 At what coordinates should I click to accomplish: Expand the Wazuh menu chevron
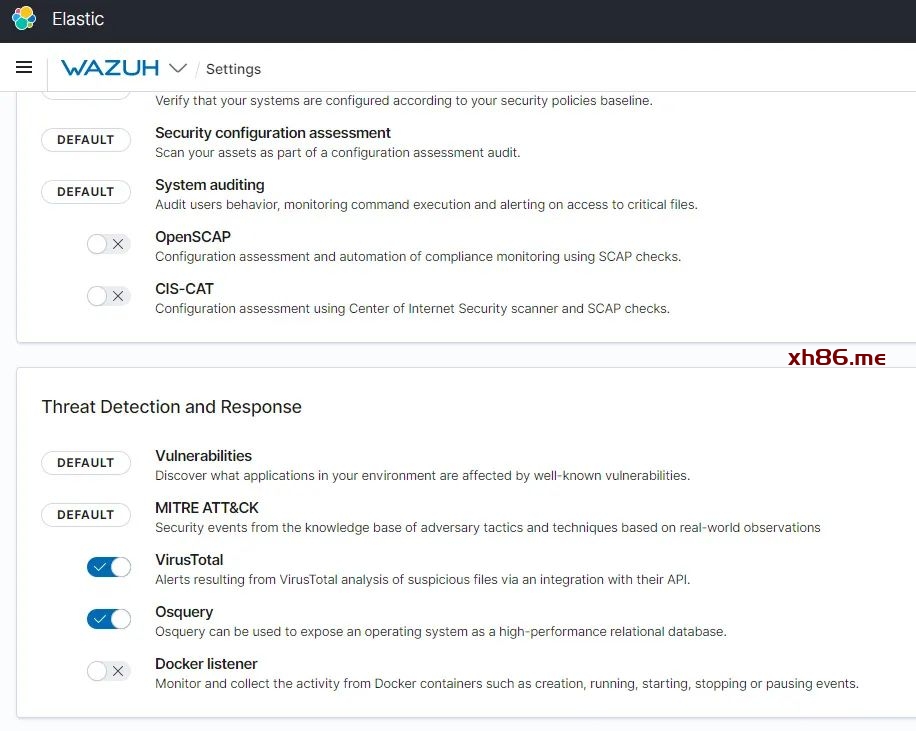[178, 68]
